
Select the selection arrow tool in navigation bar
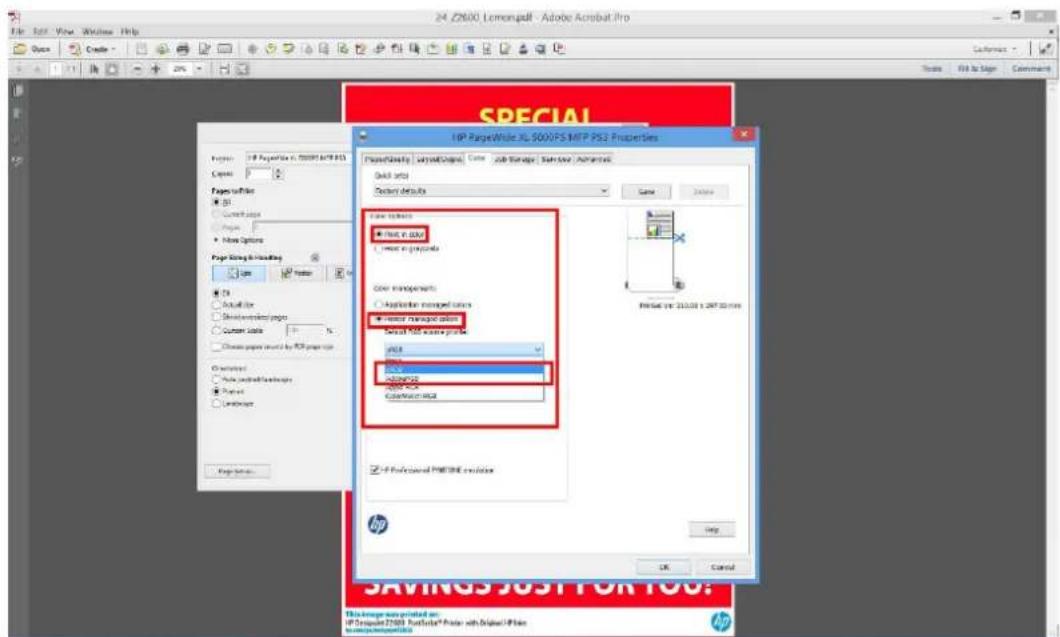click(94, 69)
